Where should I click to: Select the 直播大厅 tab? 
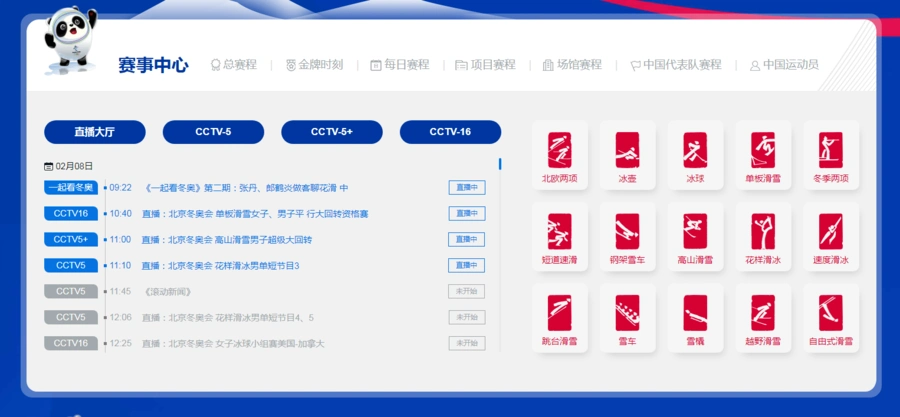click(x=95, y=132)
